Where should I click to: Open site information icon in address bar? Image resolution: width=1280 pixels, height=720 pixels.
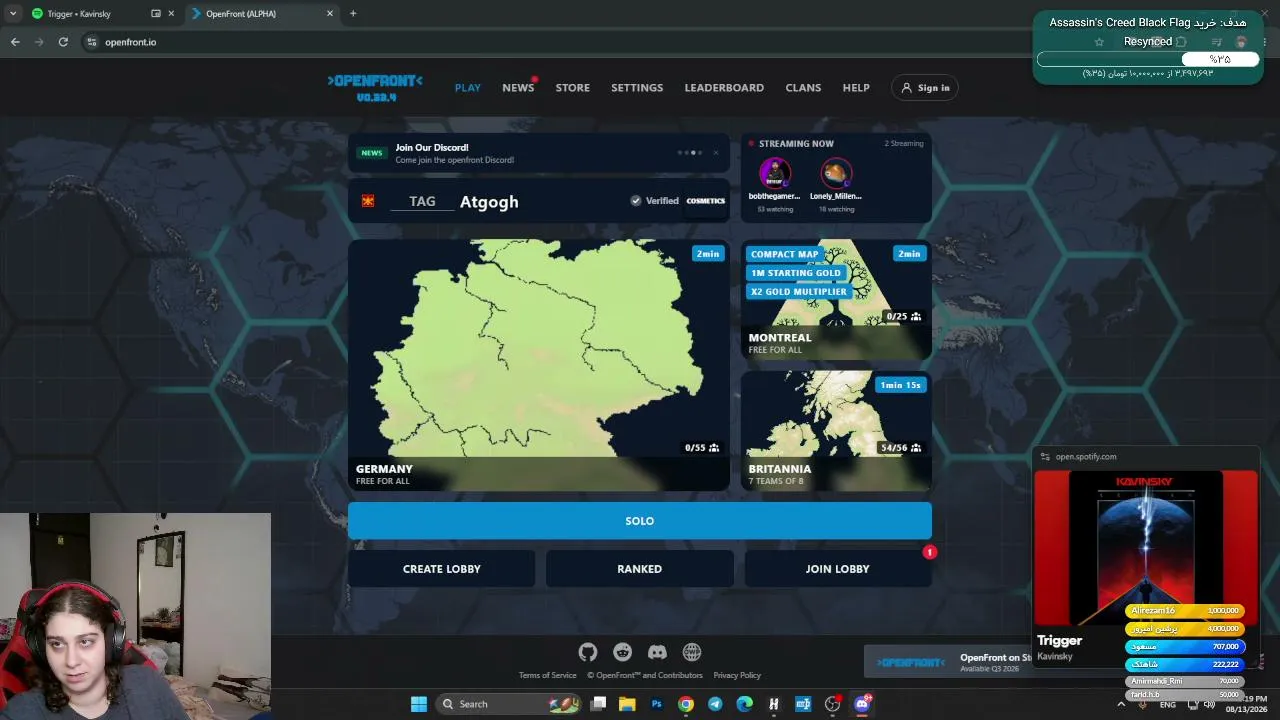click(x=92, y=42)
